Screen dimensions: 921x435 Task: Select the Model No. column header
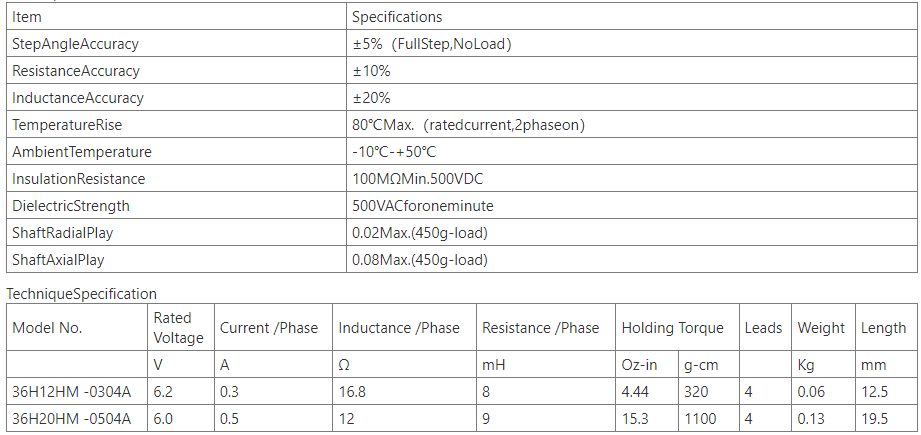coord(77,328)
